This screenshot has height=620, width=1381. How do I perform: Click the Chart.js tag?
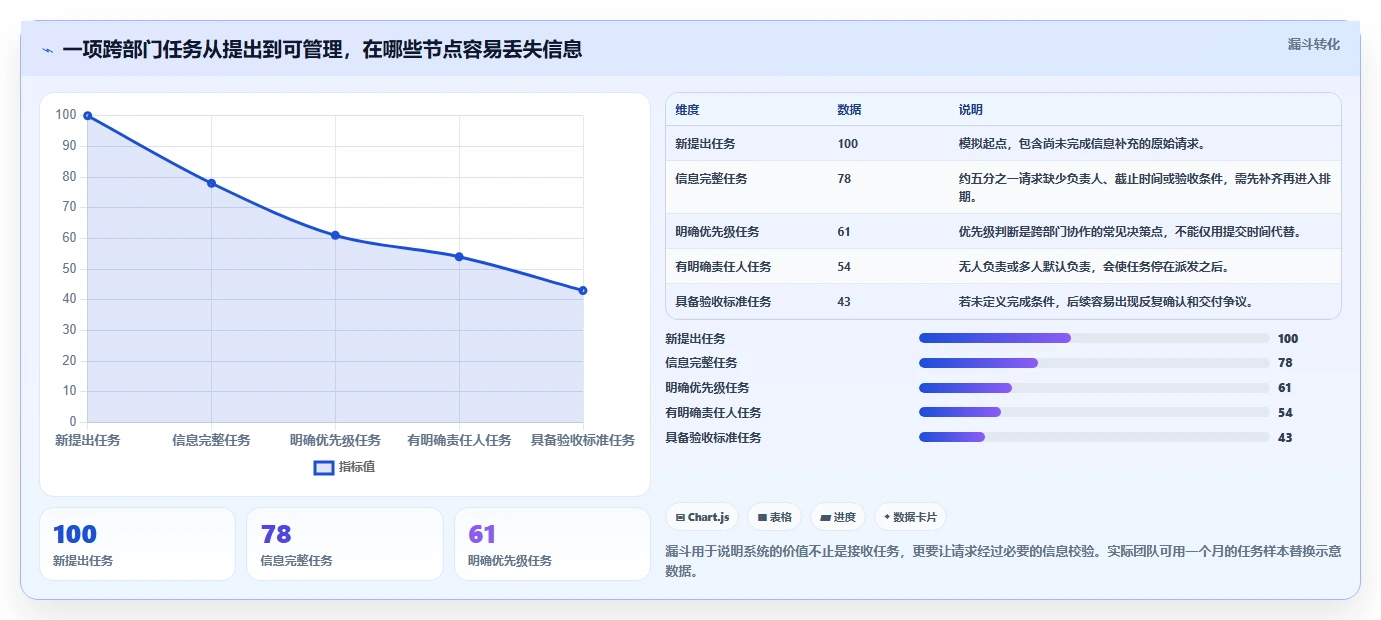[702, 517]
